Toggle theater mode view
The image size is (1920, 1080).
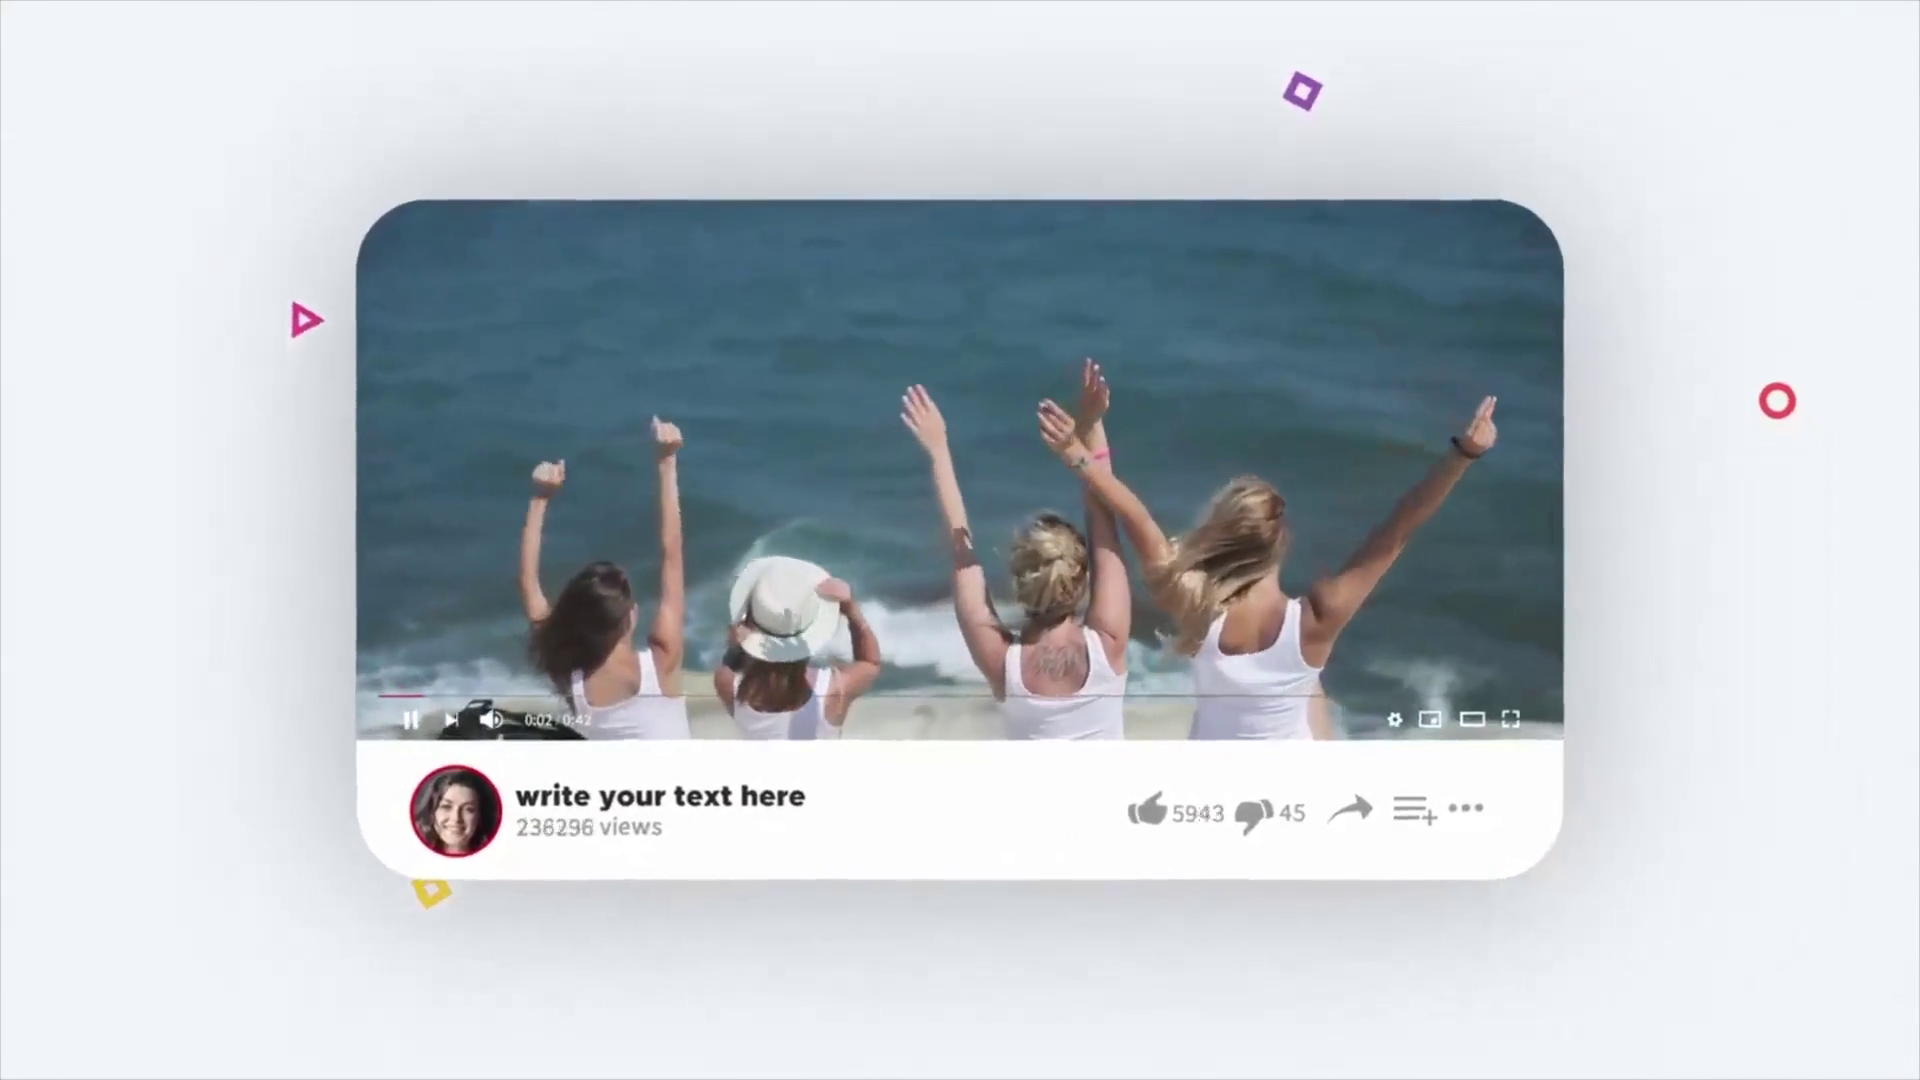(x=1472, y=720)
